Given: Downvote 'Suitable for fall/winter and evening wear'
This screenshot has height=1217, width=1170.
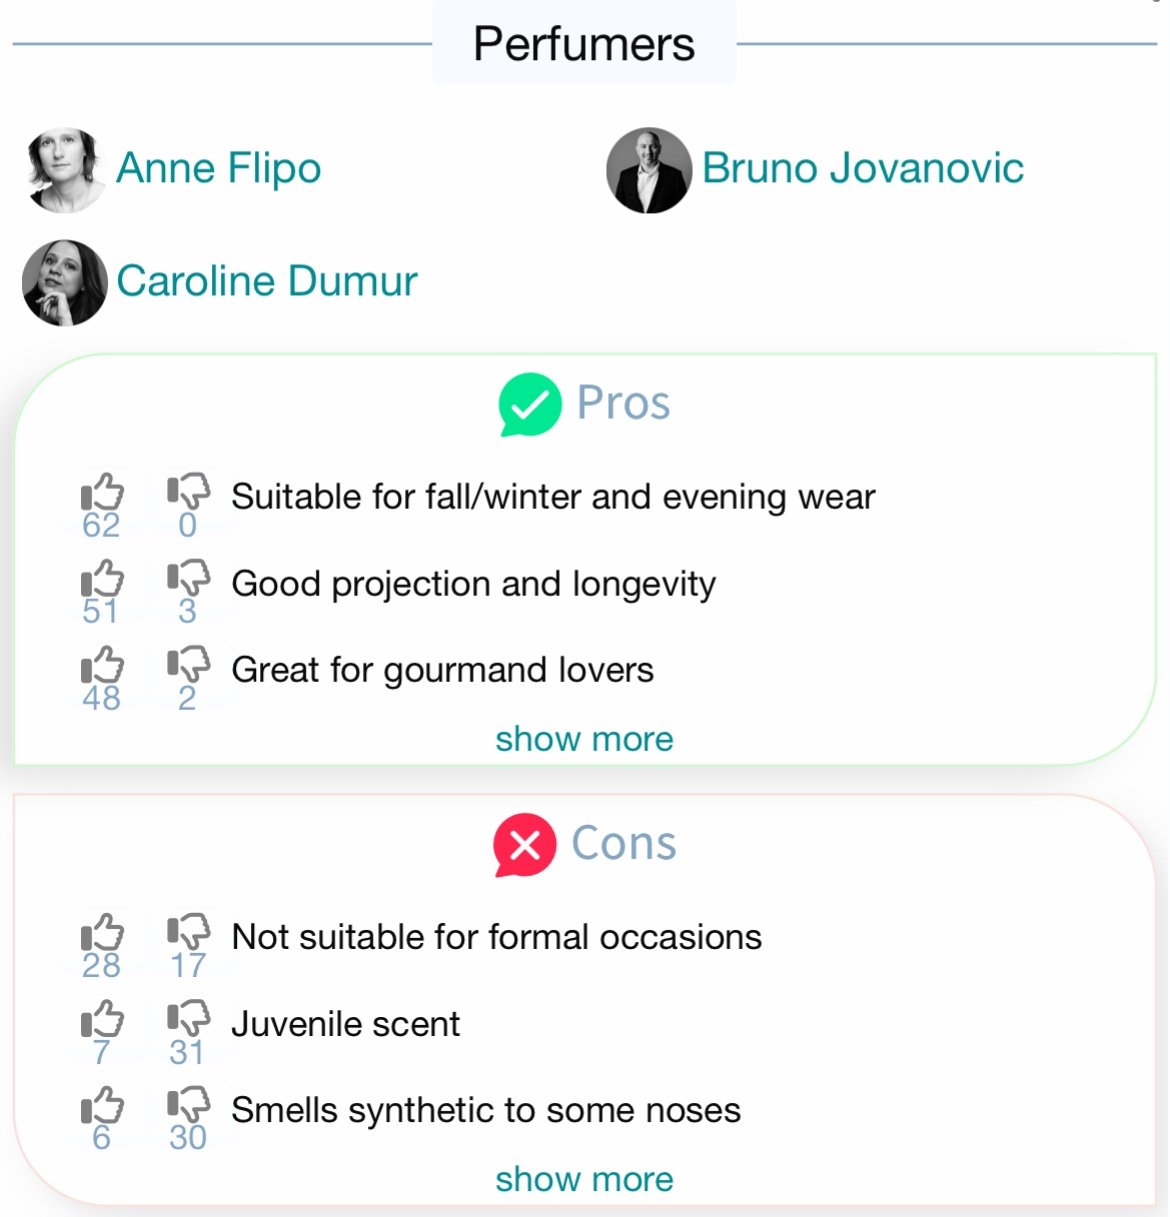Looking at the screenshot, I should [x=188, y=492].
